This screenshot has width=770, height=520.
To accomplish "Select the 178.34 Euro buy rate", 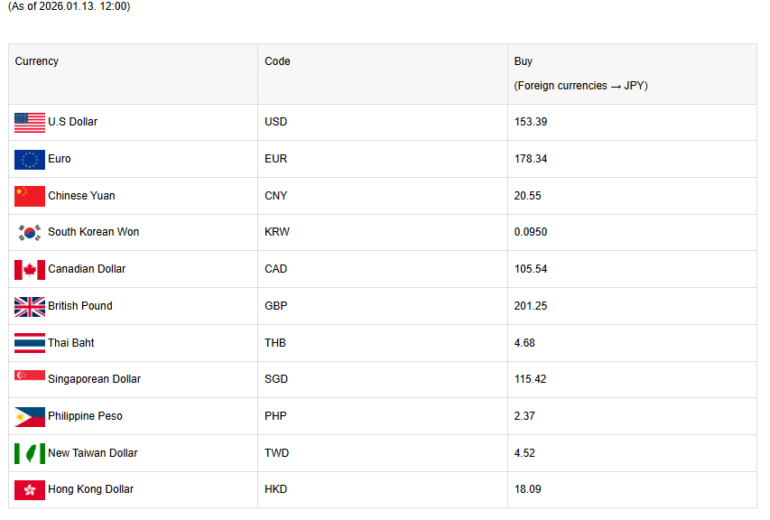I will (530, 159).
